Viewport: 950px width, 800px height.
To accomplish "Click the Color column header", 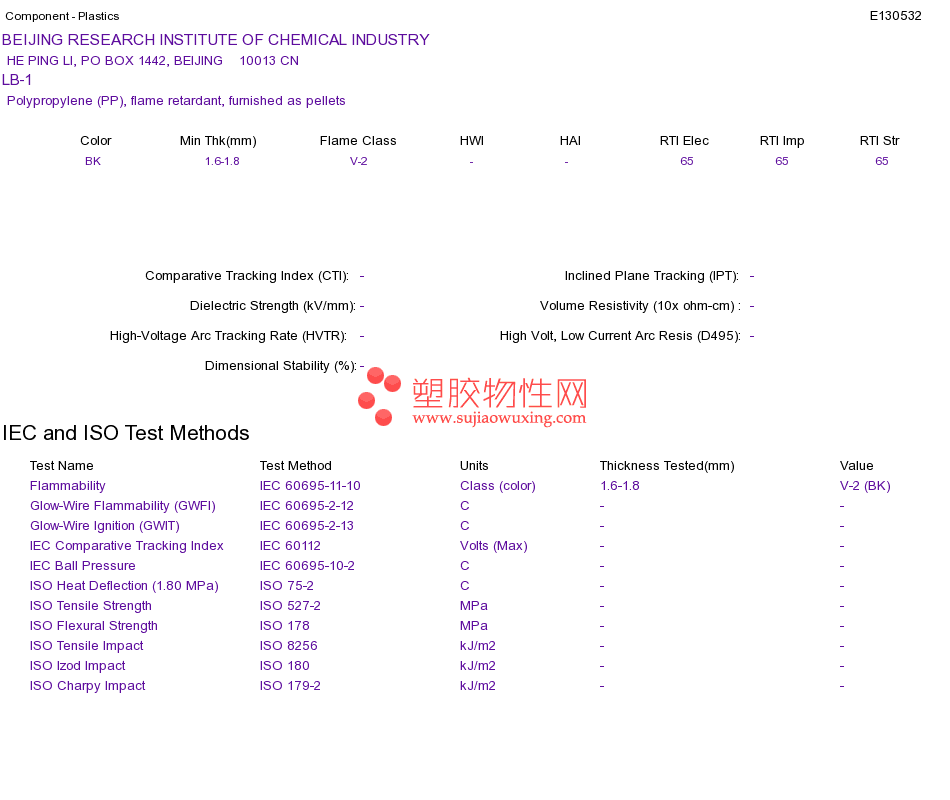I will (96, 141).
